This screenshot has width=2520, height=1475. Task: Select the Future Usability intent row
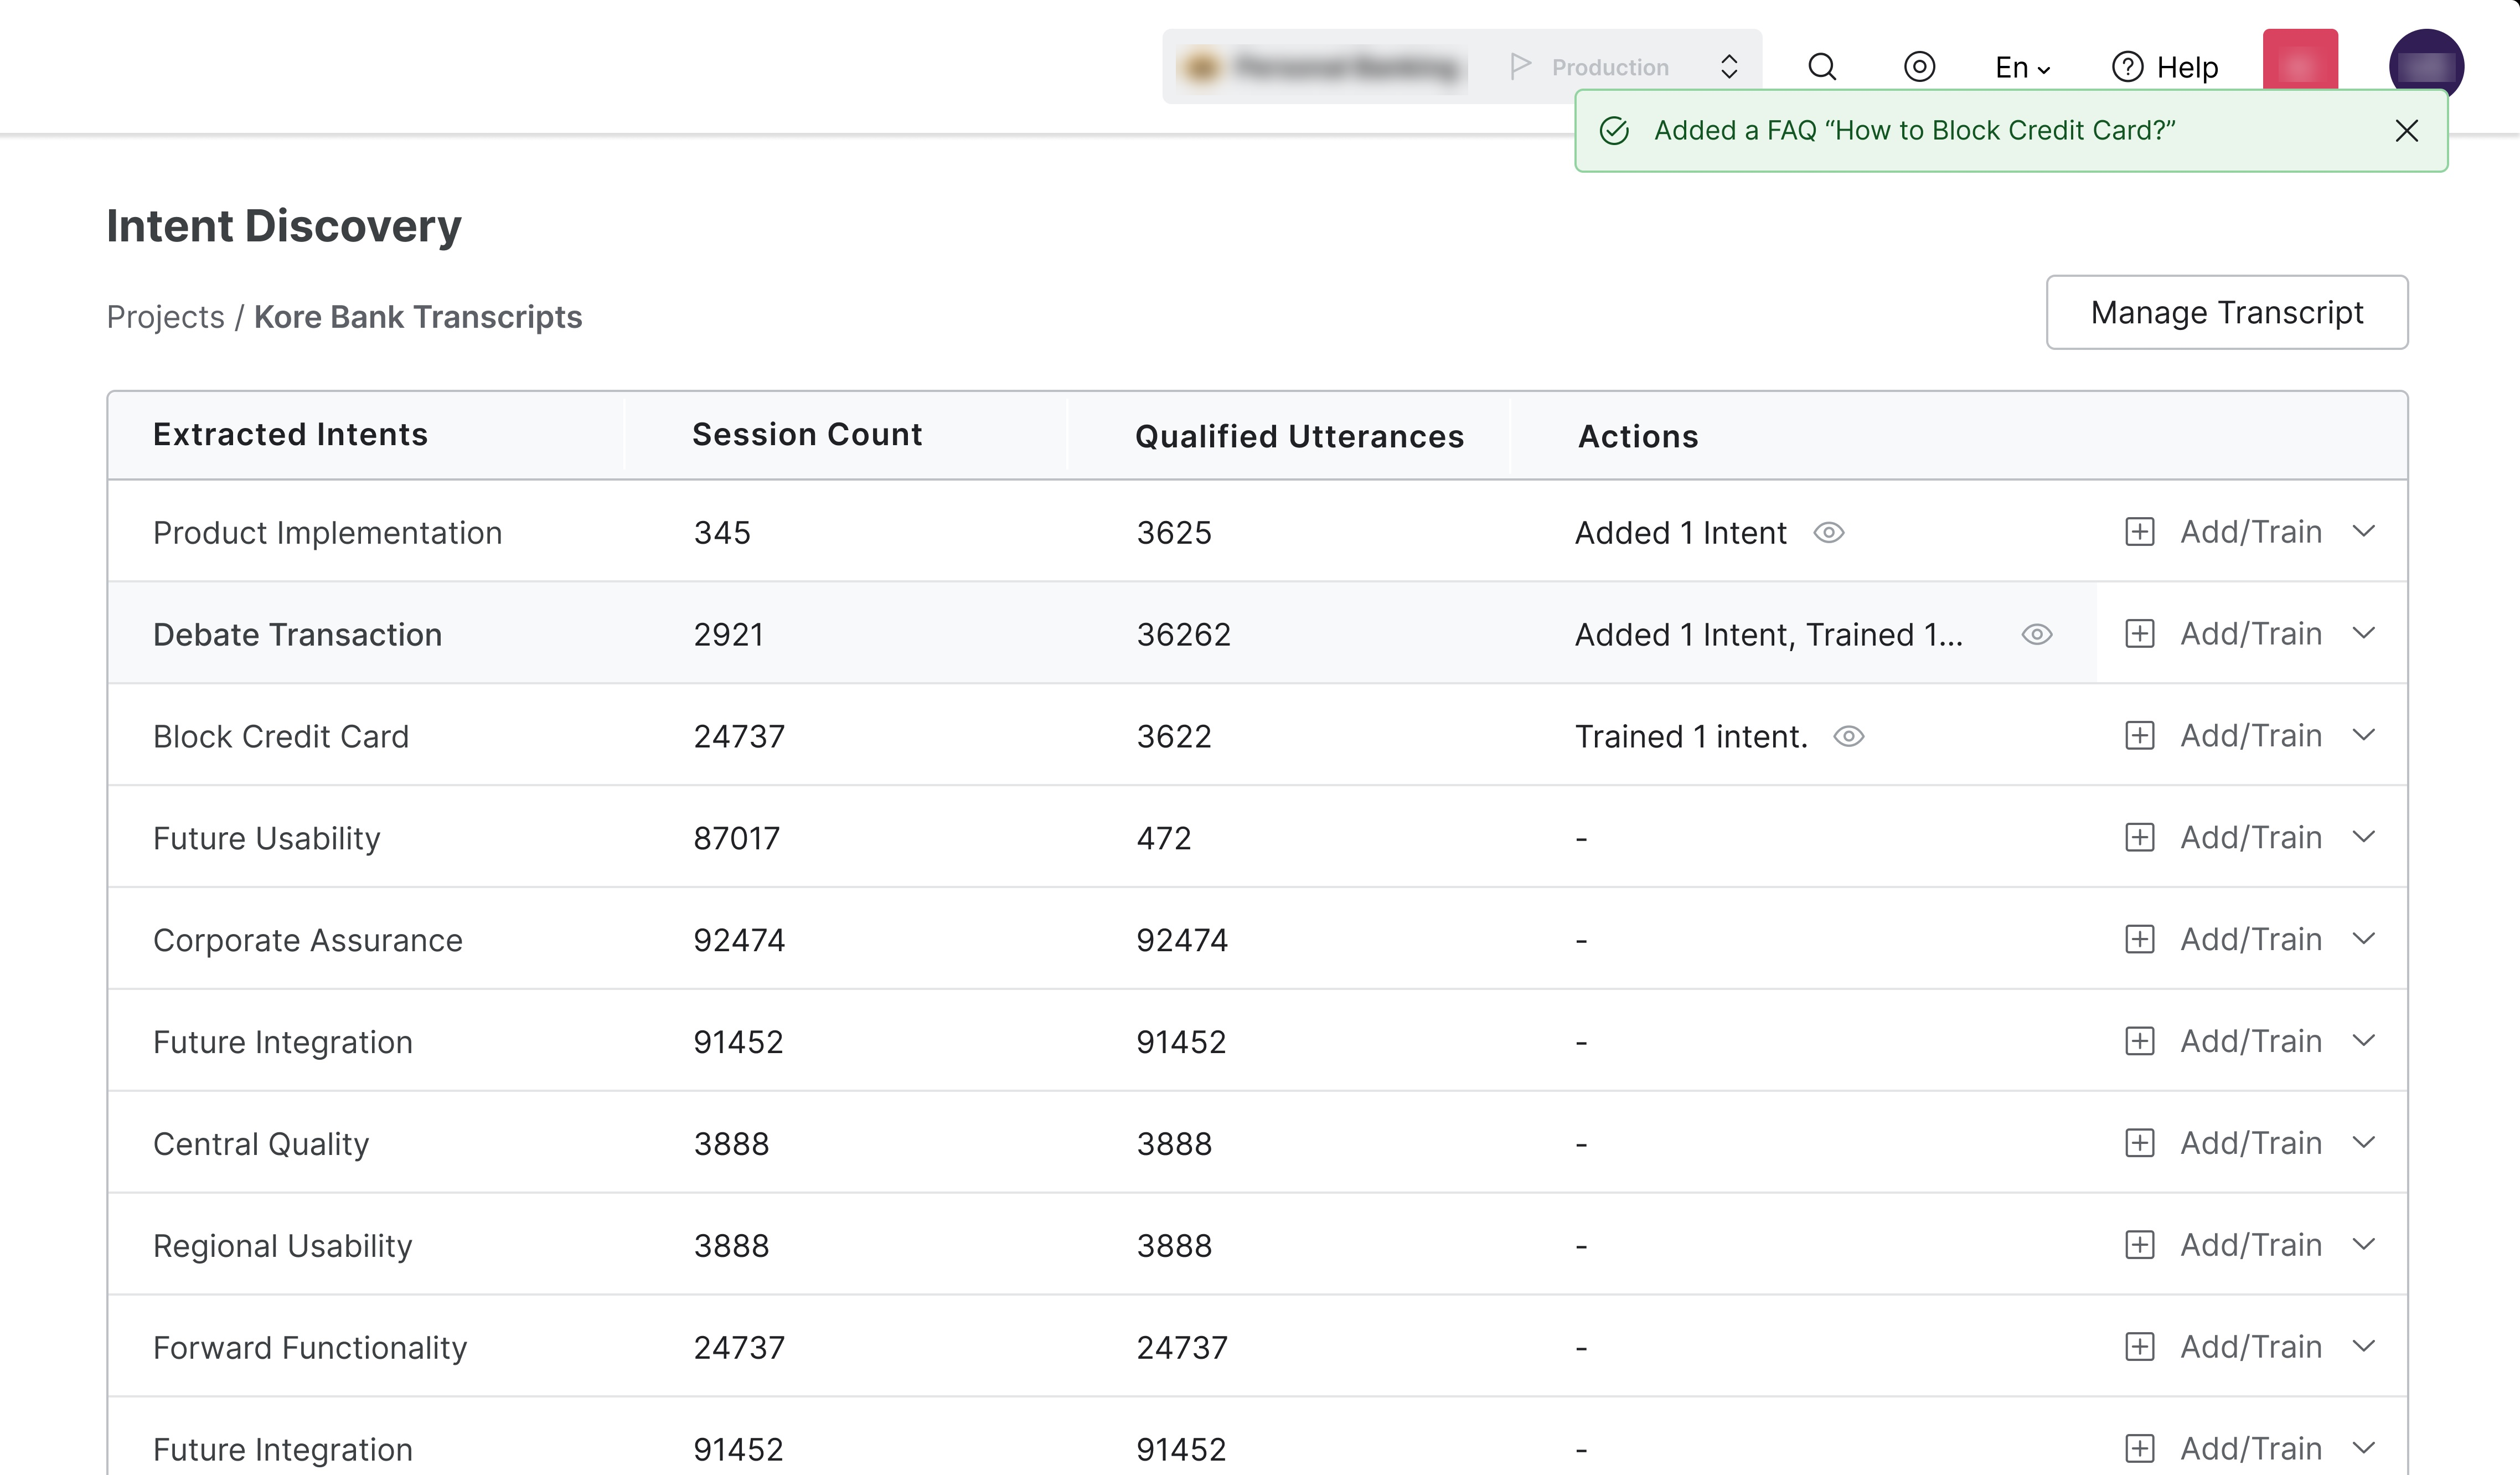pos(267,838)
